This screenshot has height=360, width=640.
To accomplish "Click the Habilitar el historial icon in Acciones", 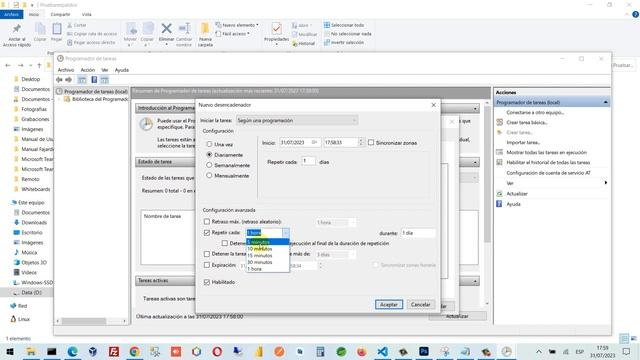I will [499, 162].
